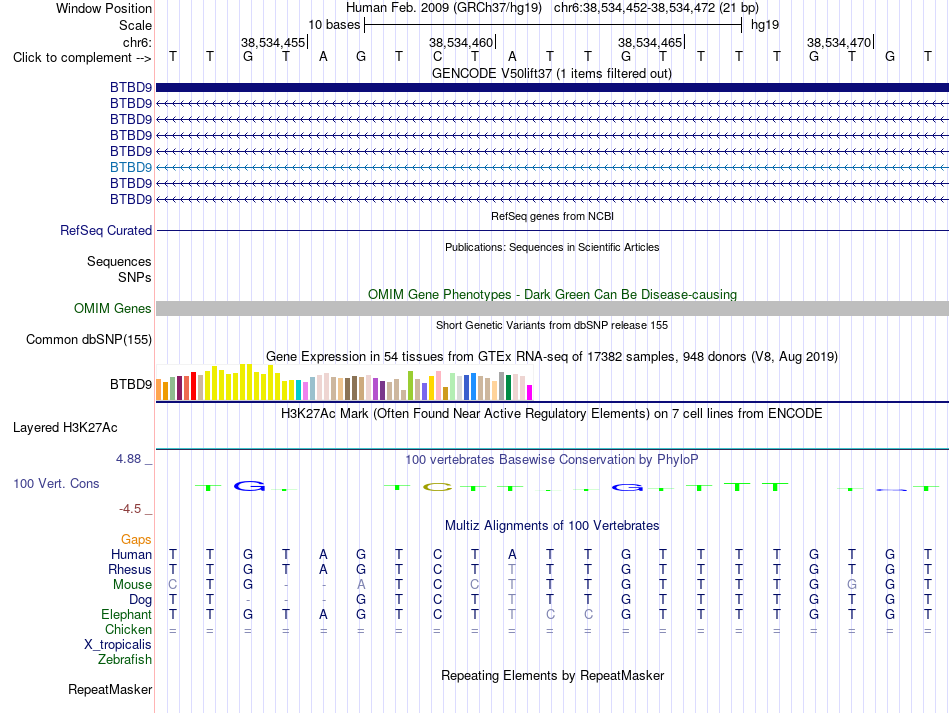This screenshot has height=713, width=950.
Task: Click the large blue G conservation logo letter
Action: click(x=249, y=486)
